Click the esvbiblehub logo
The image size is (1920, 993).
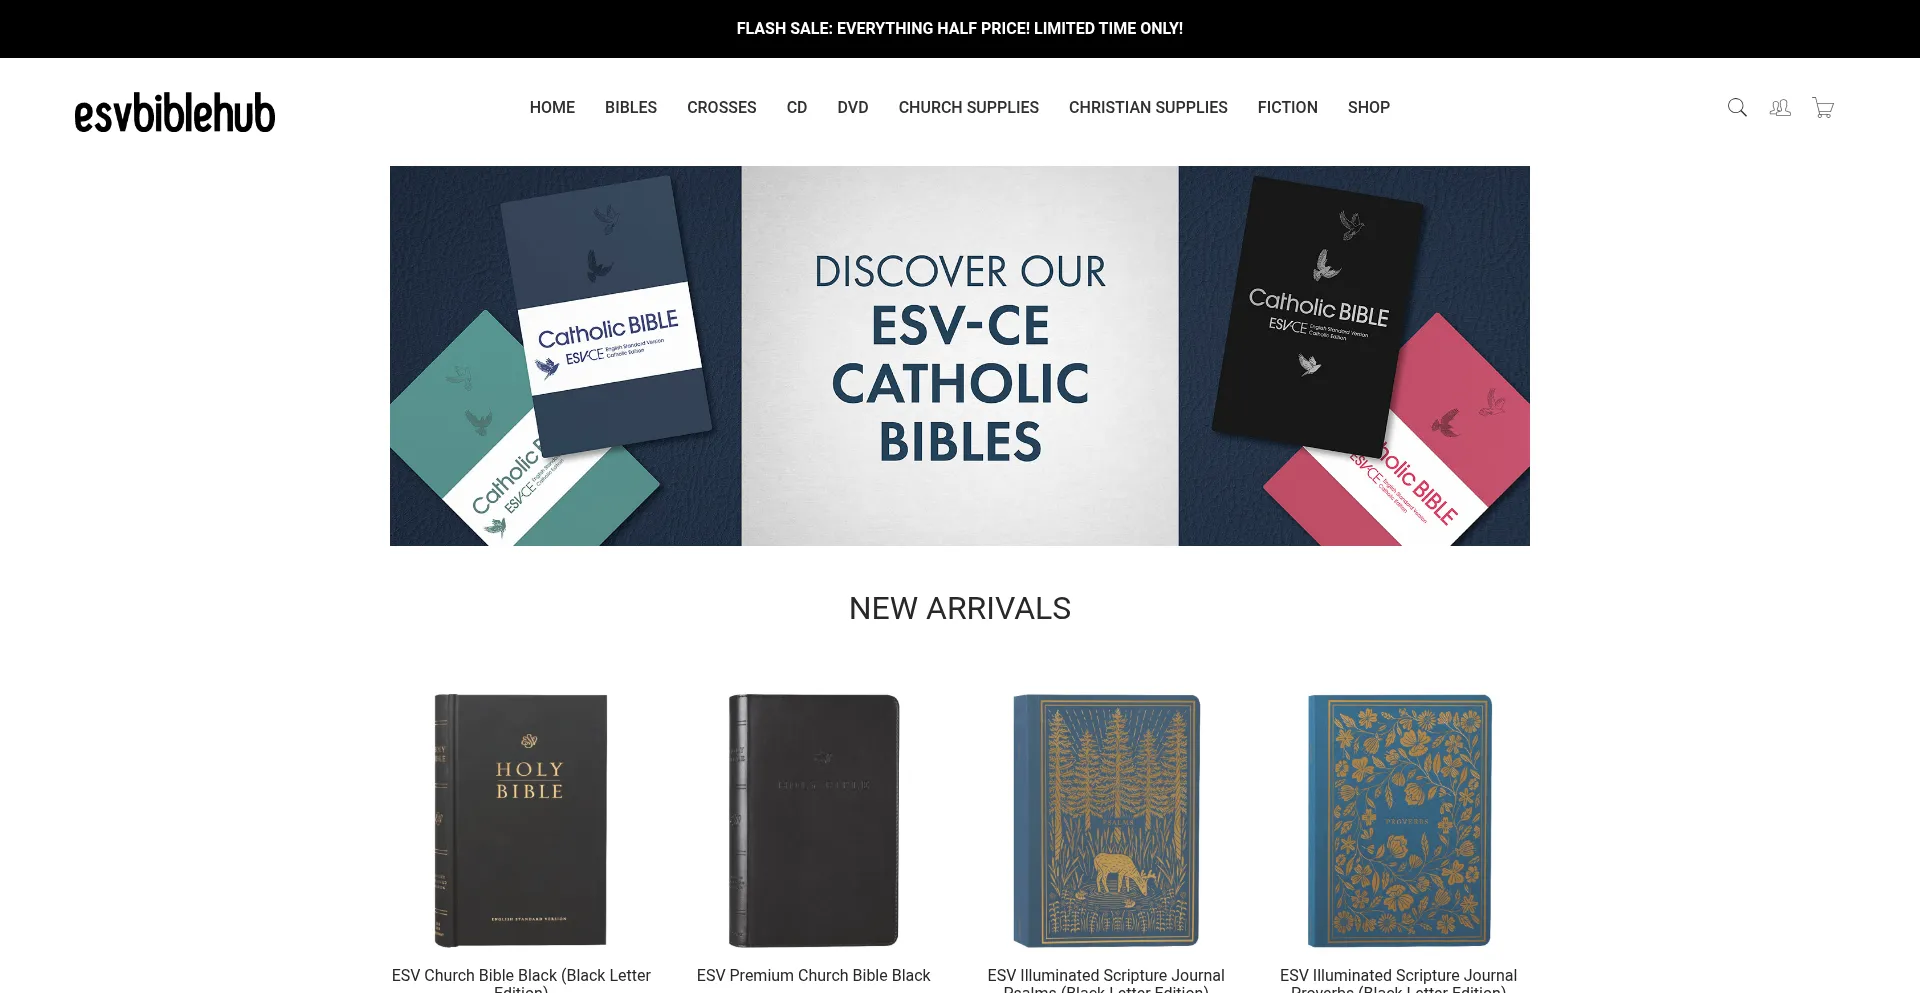coord(175,113)
